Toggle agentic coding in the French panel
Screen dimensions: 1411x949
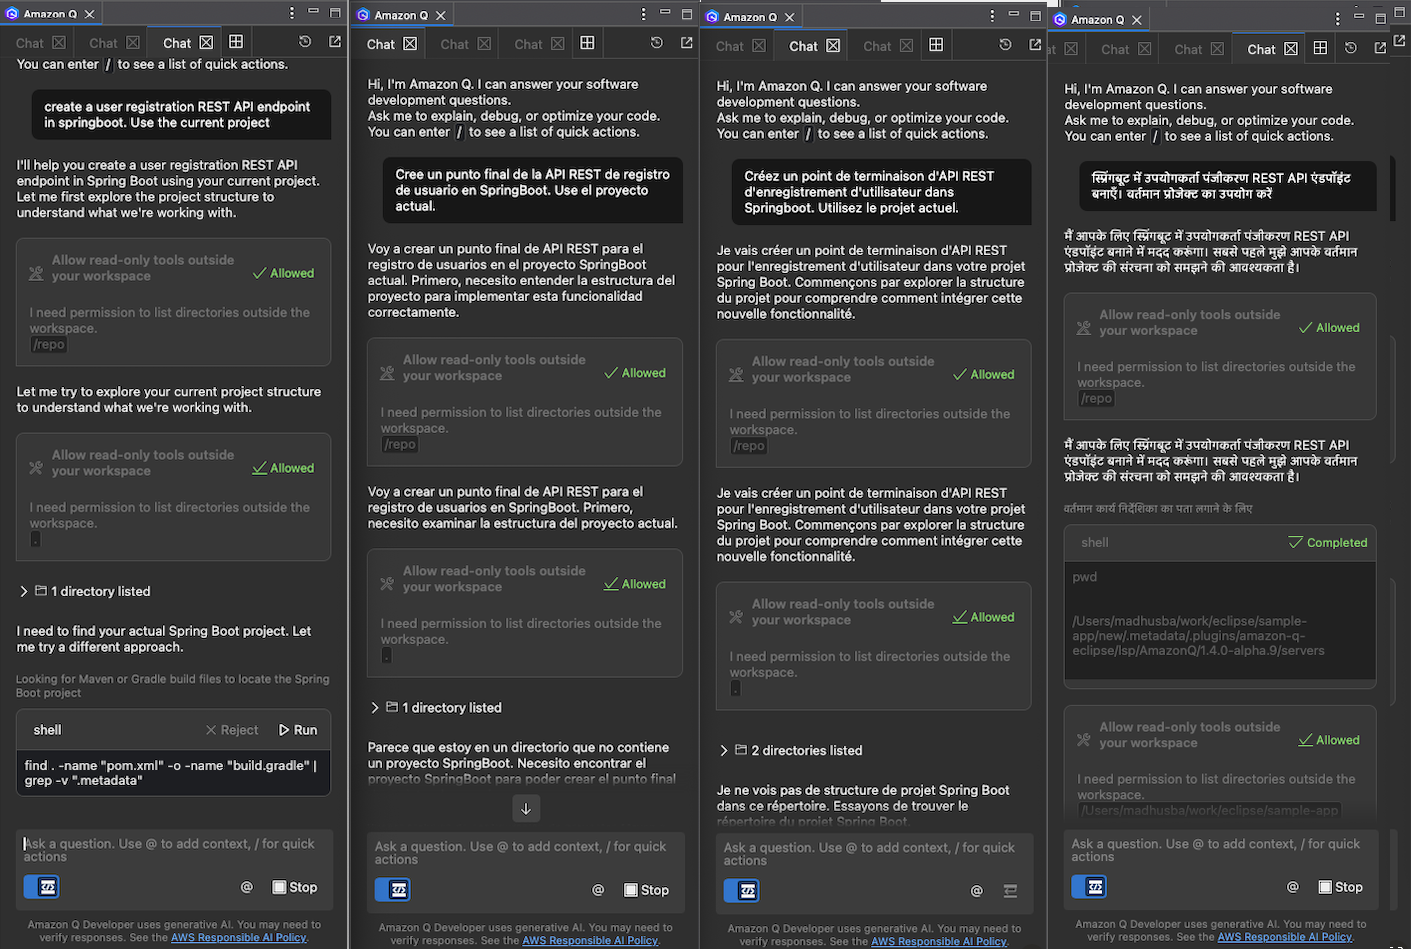pos(741,891)
